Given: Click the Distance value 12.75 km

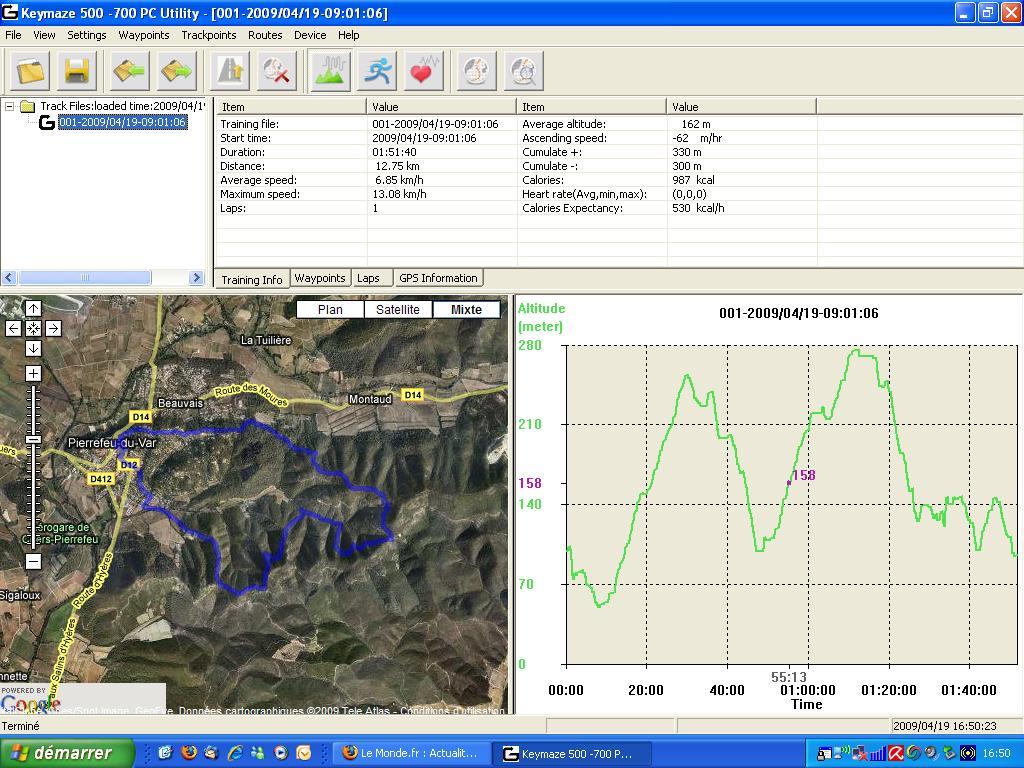Looking at the screenshot, I should 397,167.
